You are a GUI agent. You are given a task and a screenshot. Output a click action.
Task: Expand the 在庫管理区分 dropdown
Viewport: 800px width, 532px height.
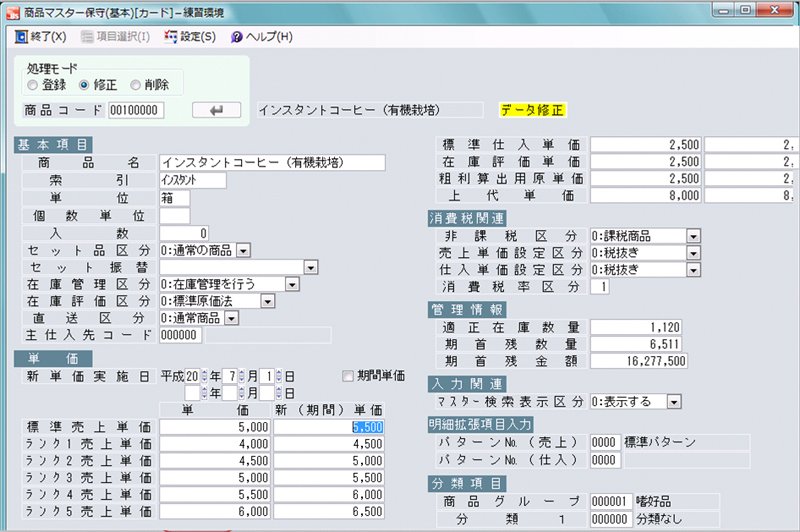coord(292,284)
